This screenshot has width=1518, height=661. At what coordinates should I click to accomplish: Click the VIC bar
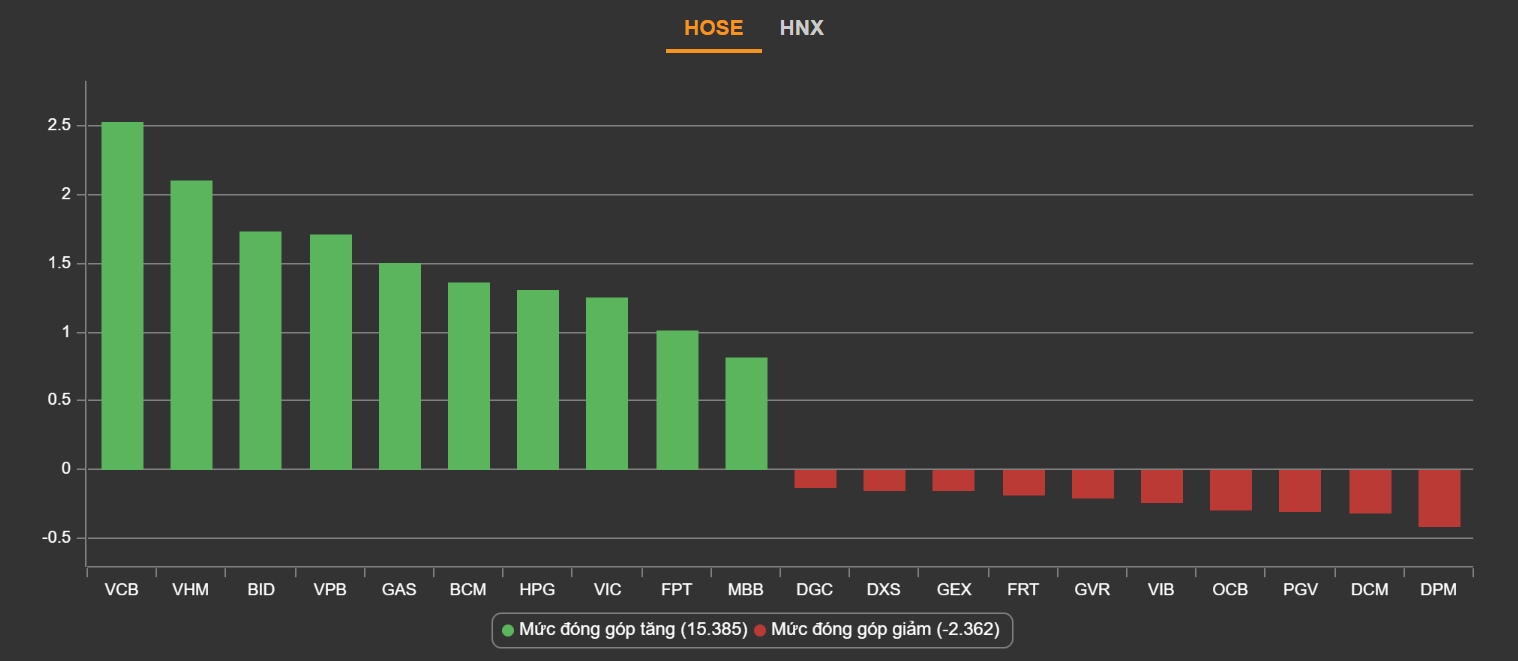(x=607, y=383)
